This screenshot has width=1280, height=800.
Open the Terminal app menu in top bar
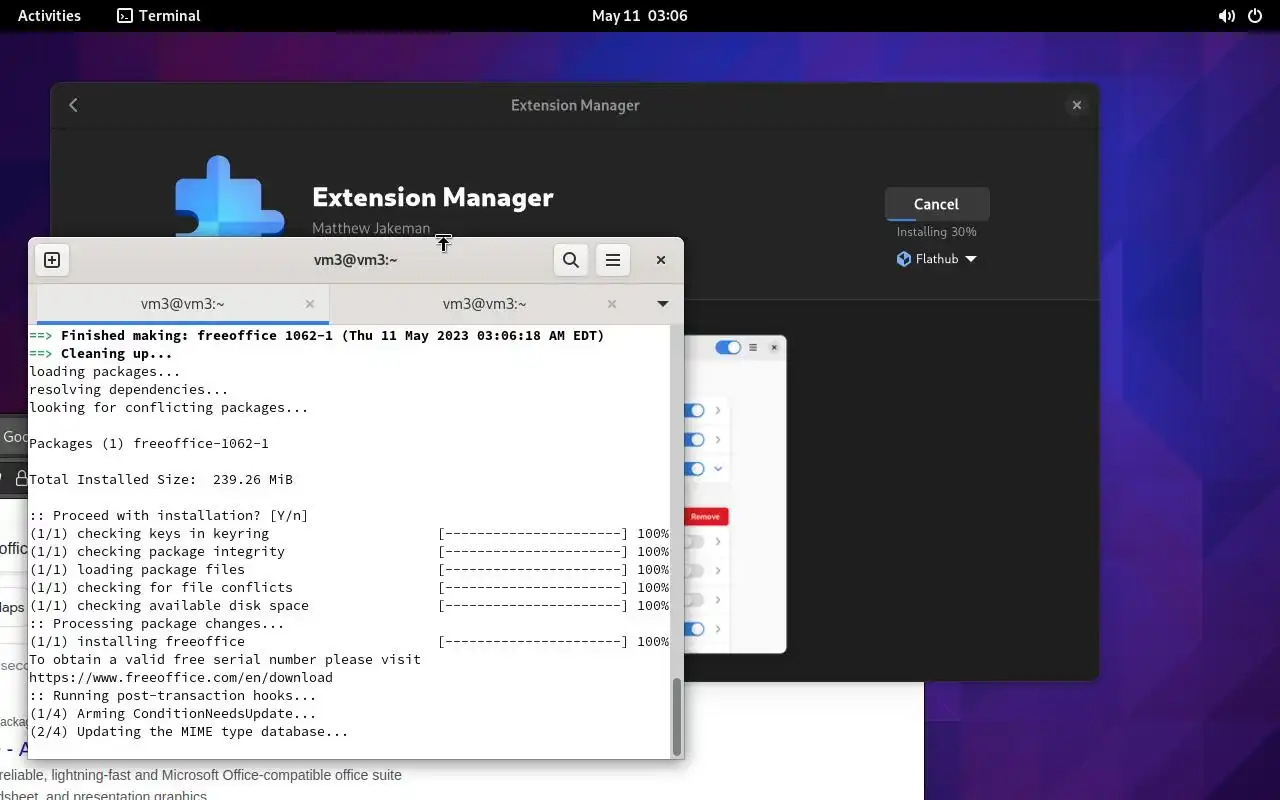(159, 15)
